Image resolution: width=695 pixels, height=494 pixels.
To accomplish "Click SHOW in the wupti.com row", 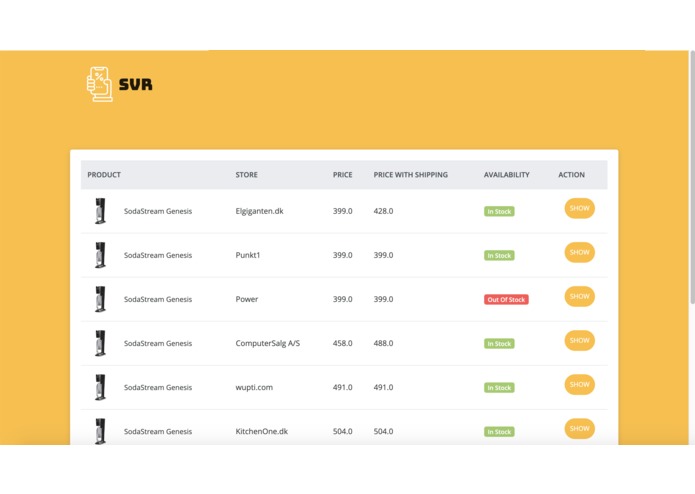I will (579, 385).
